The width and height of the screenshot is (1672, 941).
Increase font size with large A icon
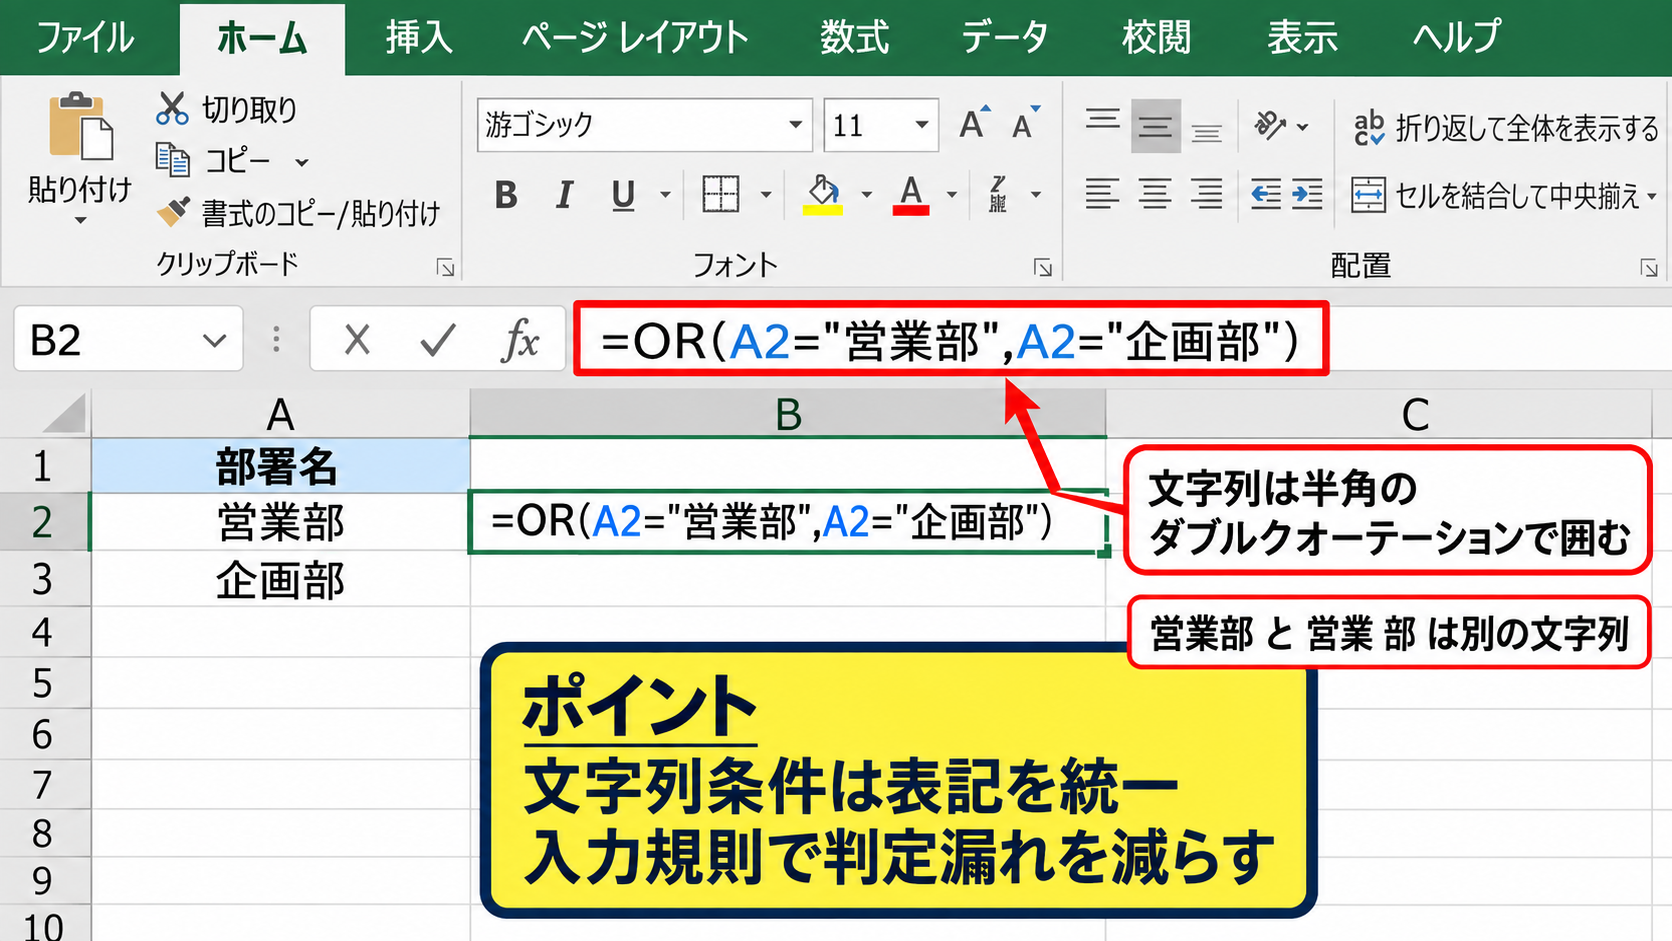click(974, 124)
